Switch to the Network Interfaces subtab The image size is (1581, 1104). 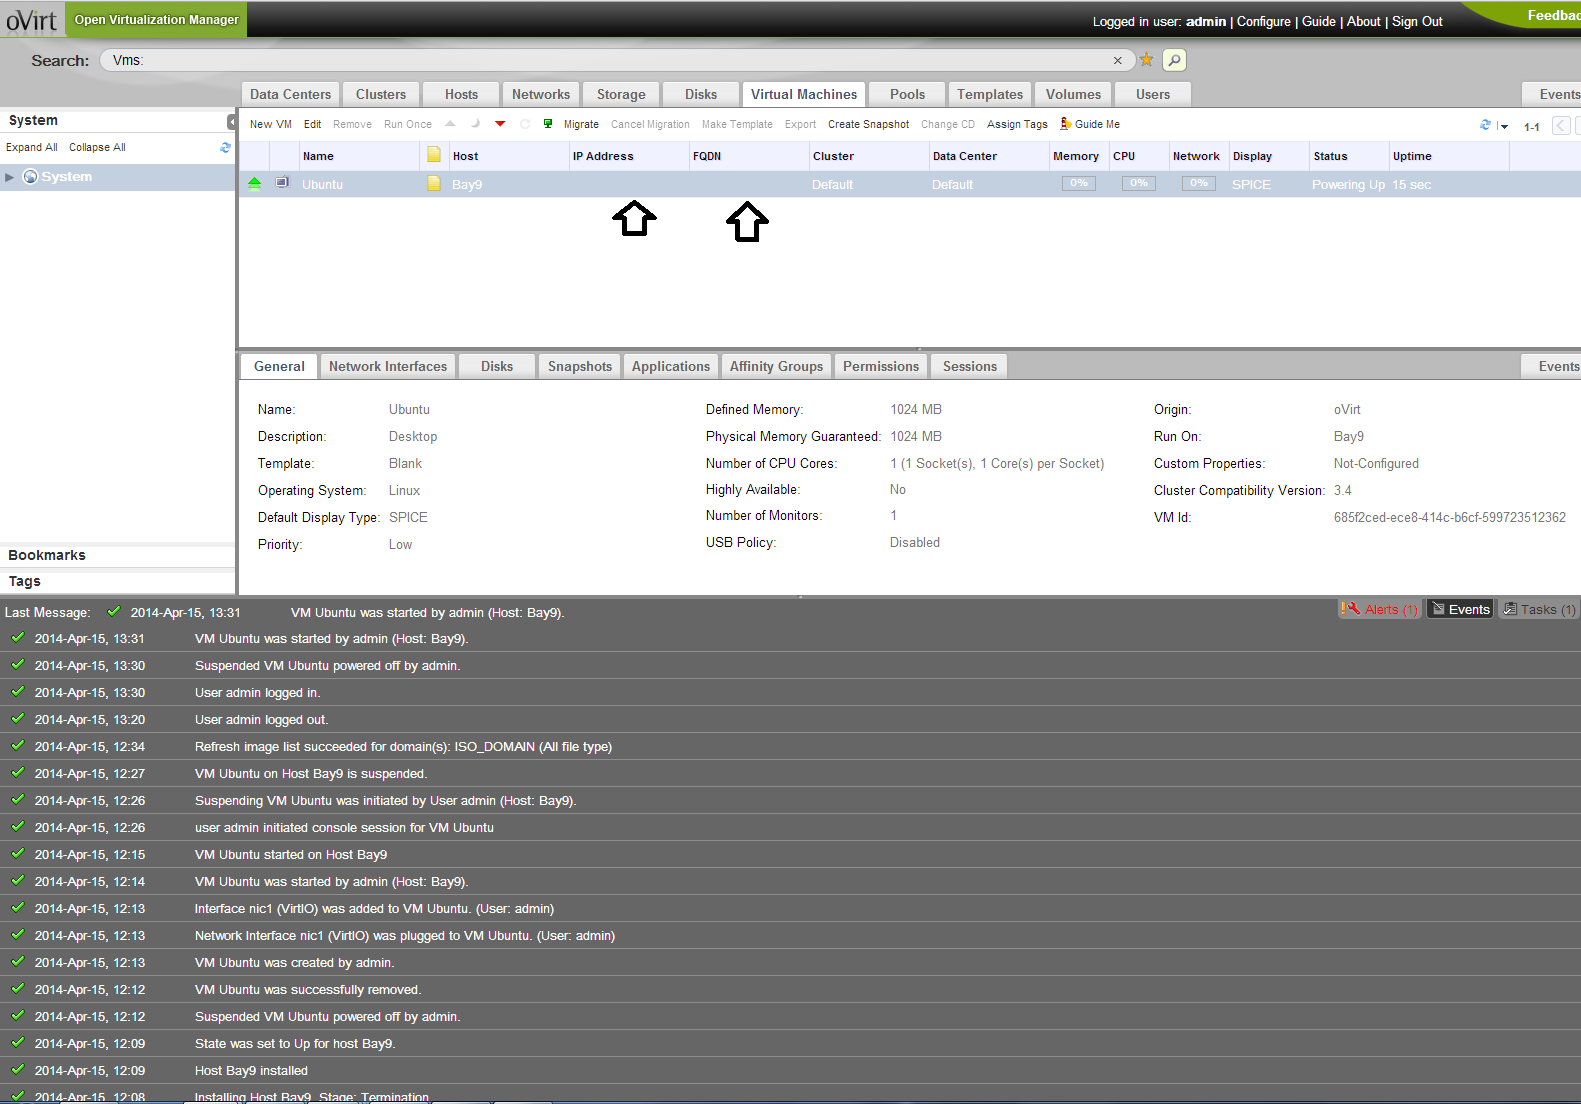388,366
